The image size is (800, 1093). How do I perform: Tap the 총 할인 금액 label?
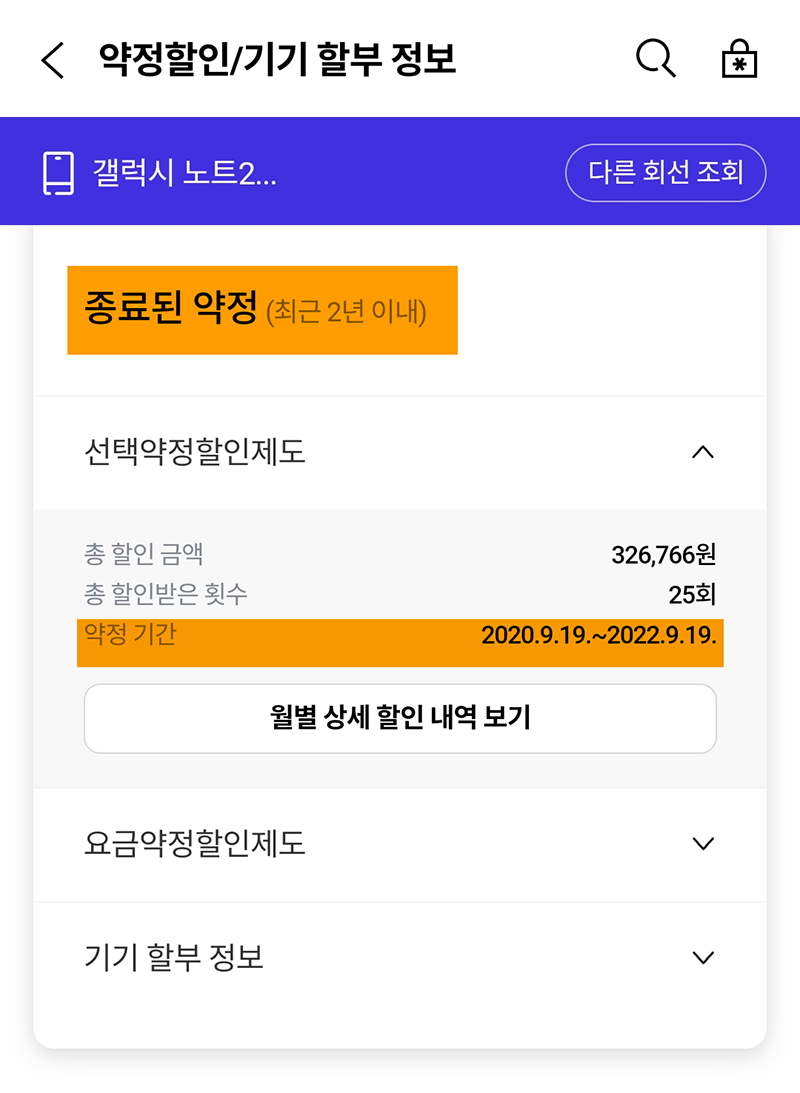click(144, 554)
